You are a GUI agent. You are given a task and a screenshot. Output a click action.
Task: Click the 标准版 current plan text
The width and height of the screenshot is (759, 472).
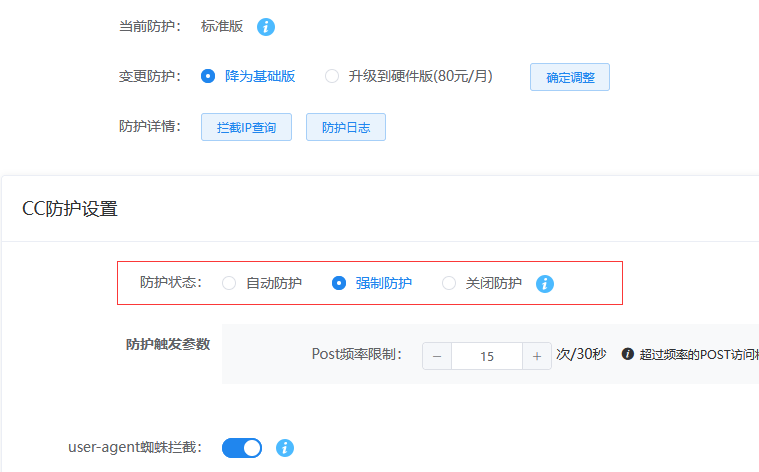pyautogui.click(x=222, y=27)
